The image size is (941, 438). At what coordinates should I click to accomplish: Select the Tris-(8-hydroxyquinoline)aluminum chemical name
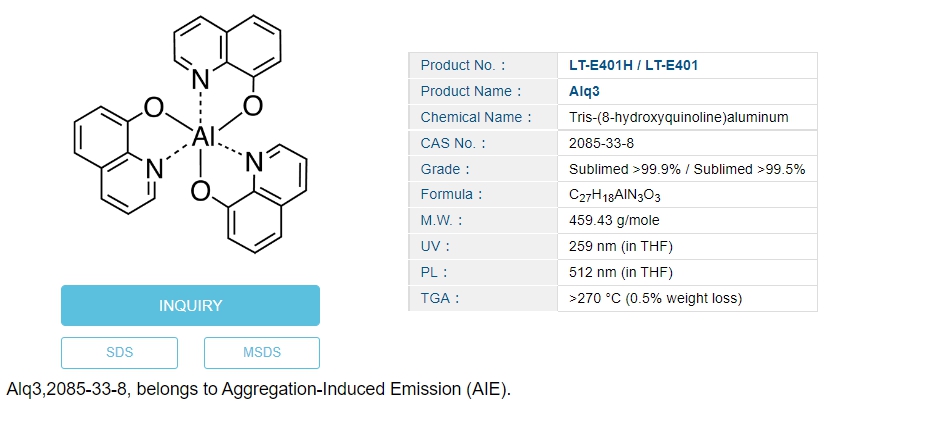tap(678, 118)
